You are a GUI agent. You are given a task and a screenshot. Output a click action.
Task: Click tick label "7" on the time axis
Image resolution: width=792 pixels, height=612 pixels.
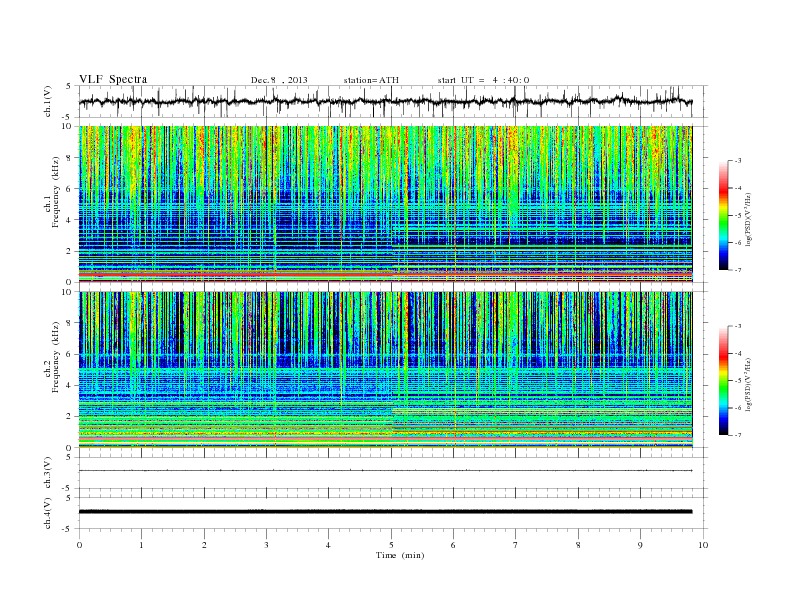click(x=516, y=545)
